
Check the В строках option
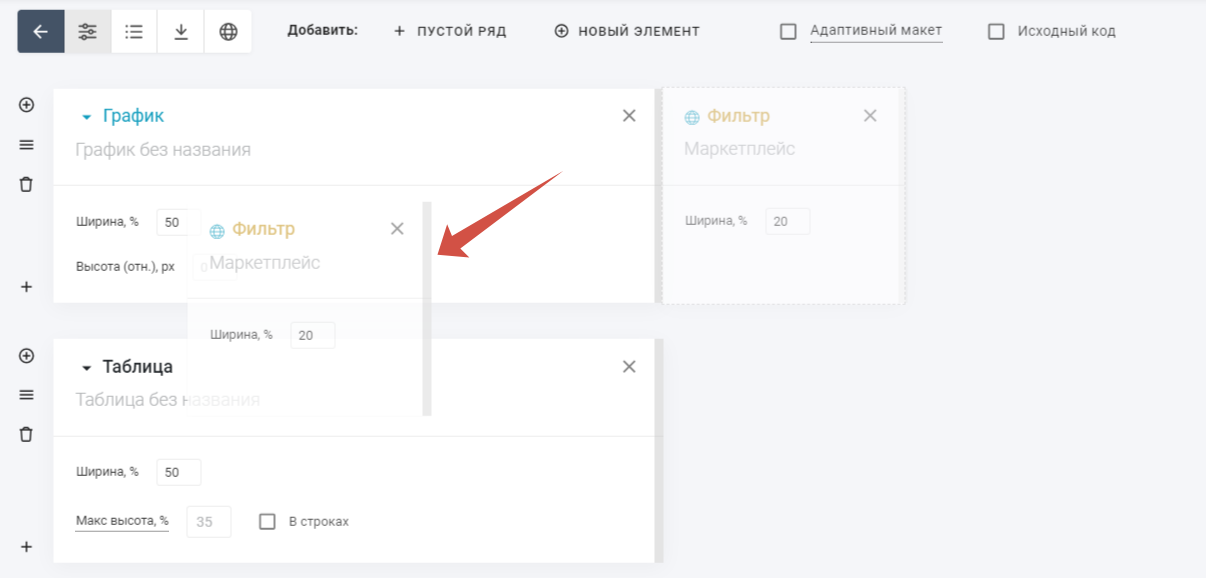point(267,521)
